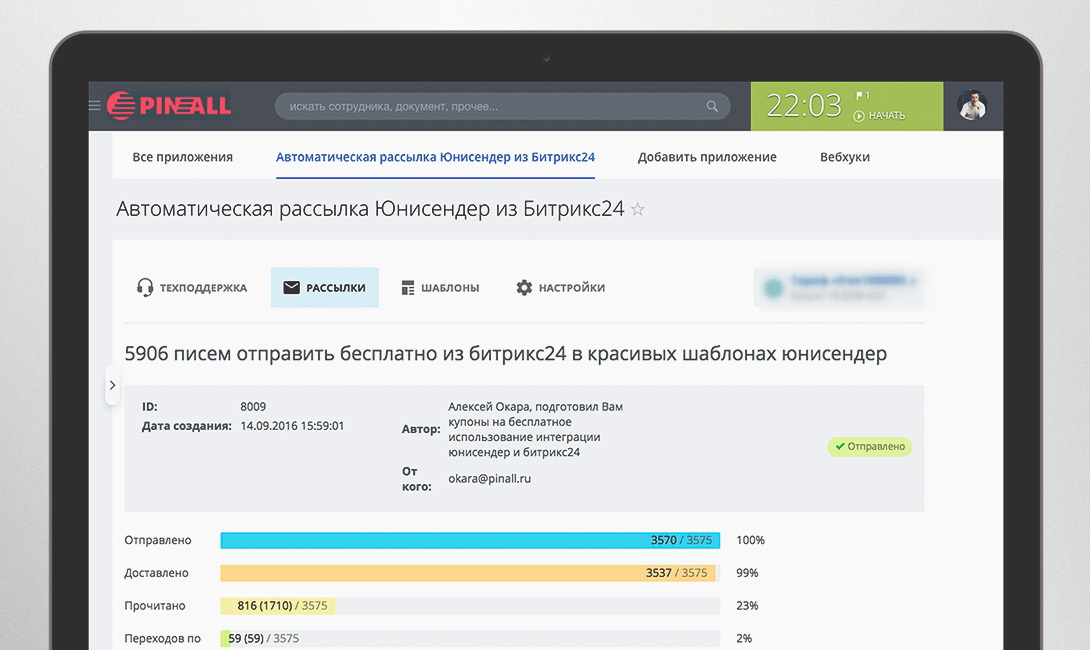Open the Добавить приложение tab
The height and width of the screenshot is (650, 1090).
pos(707,157)
